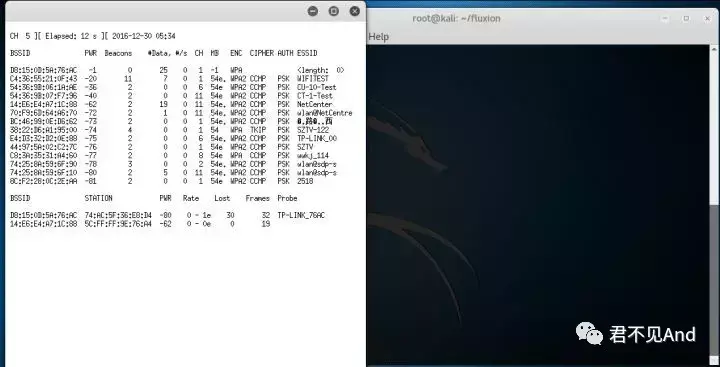Select the TP-LINK_76AC probe entry
The image size is (720, 367).
301,215
